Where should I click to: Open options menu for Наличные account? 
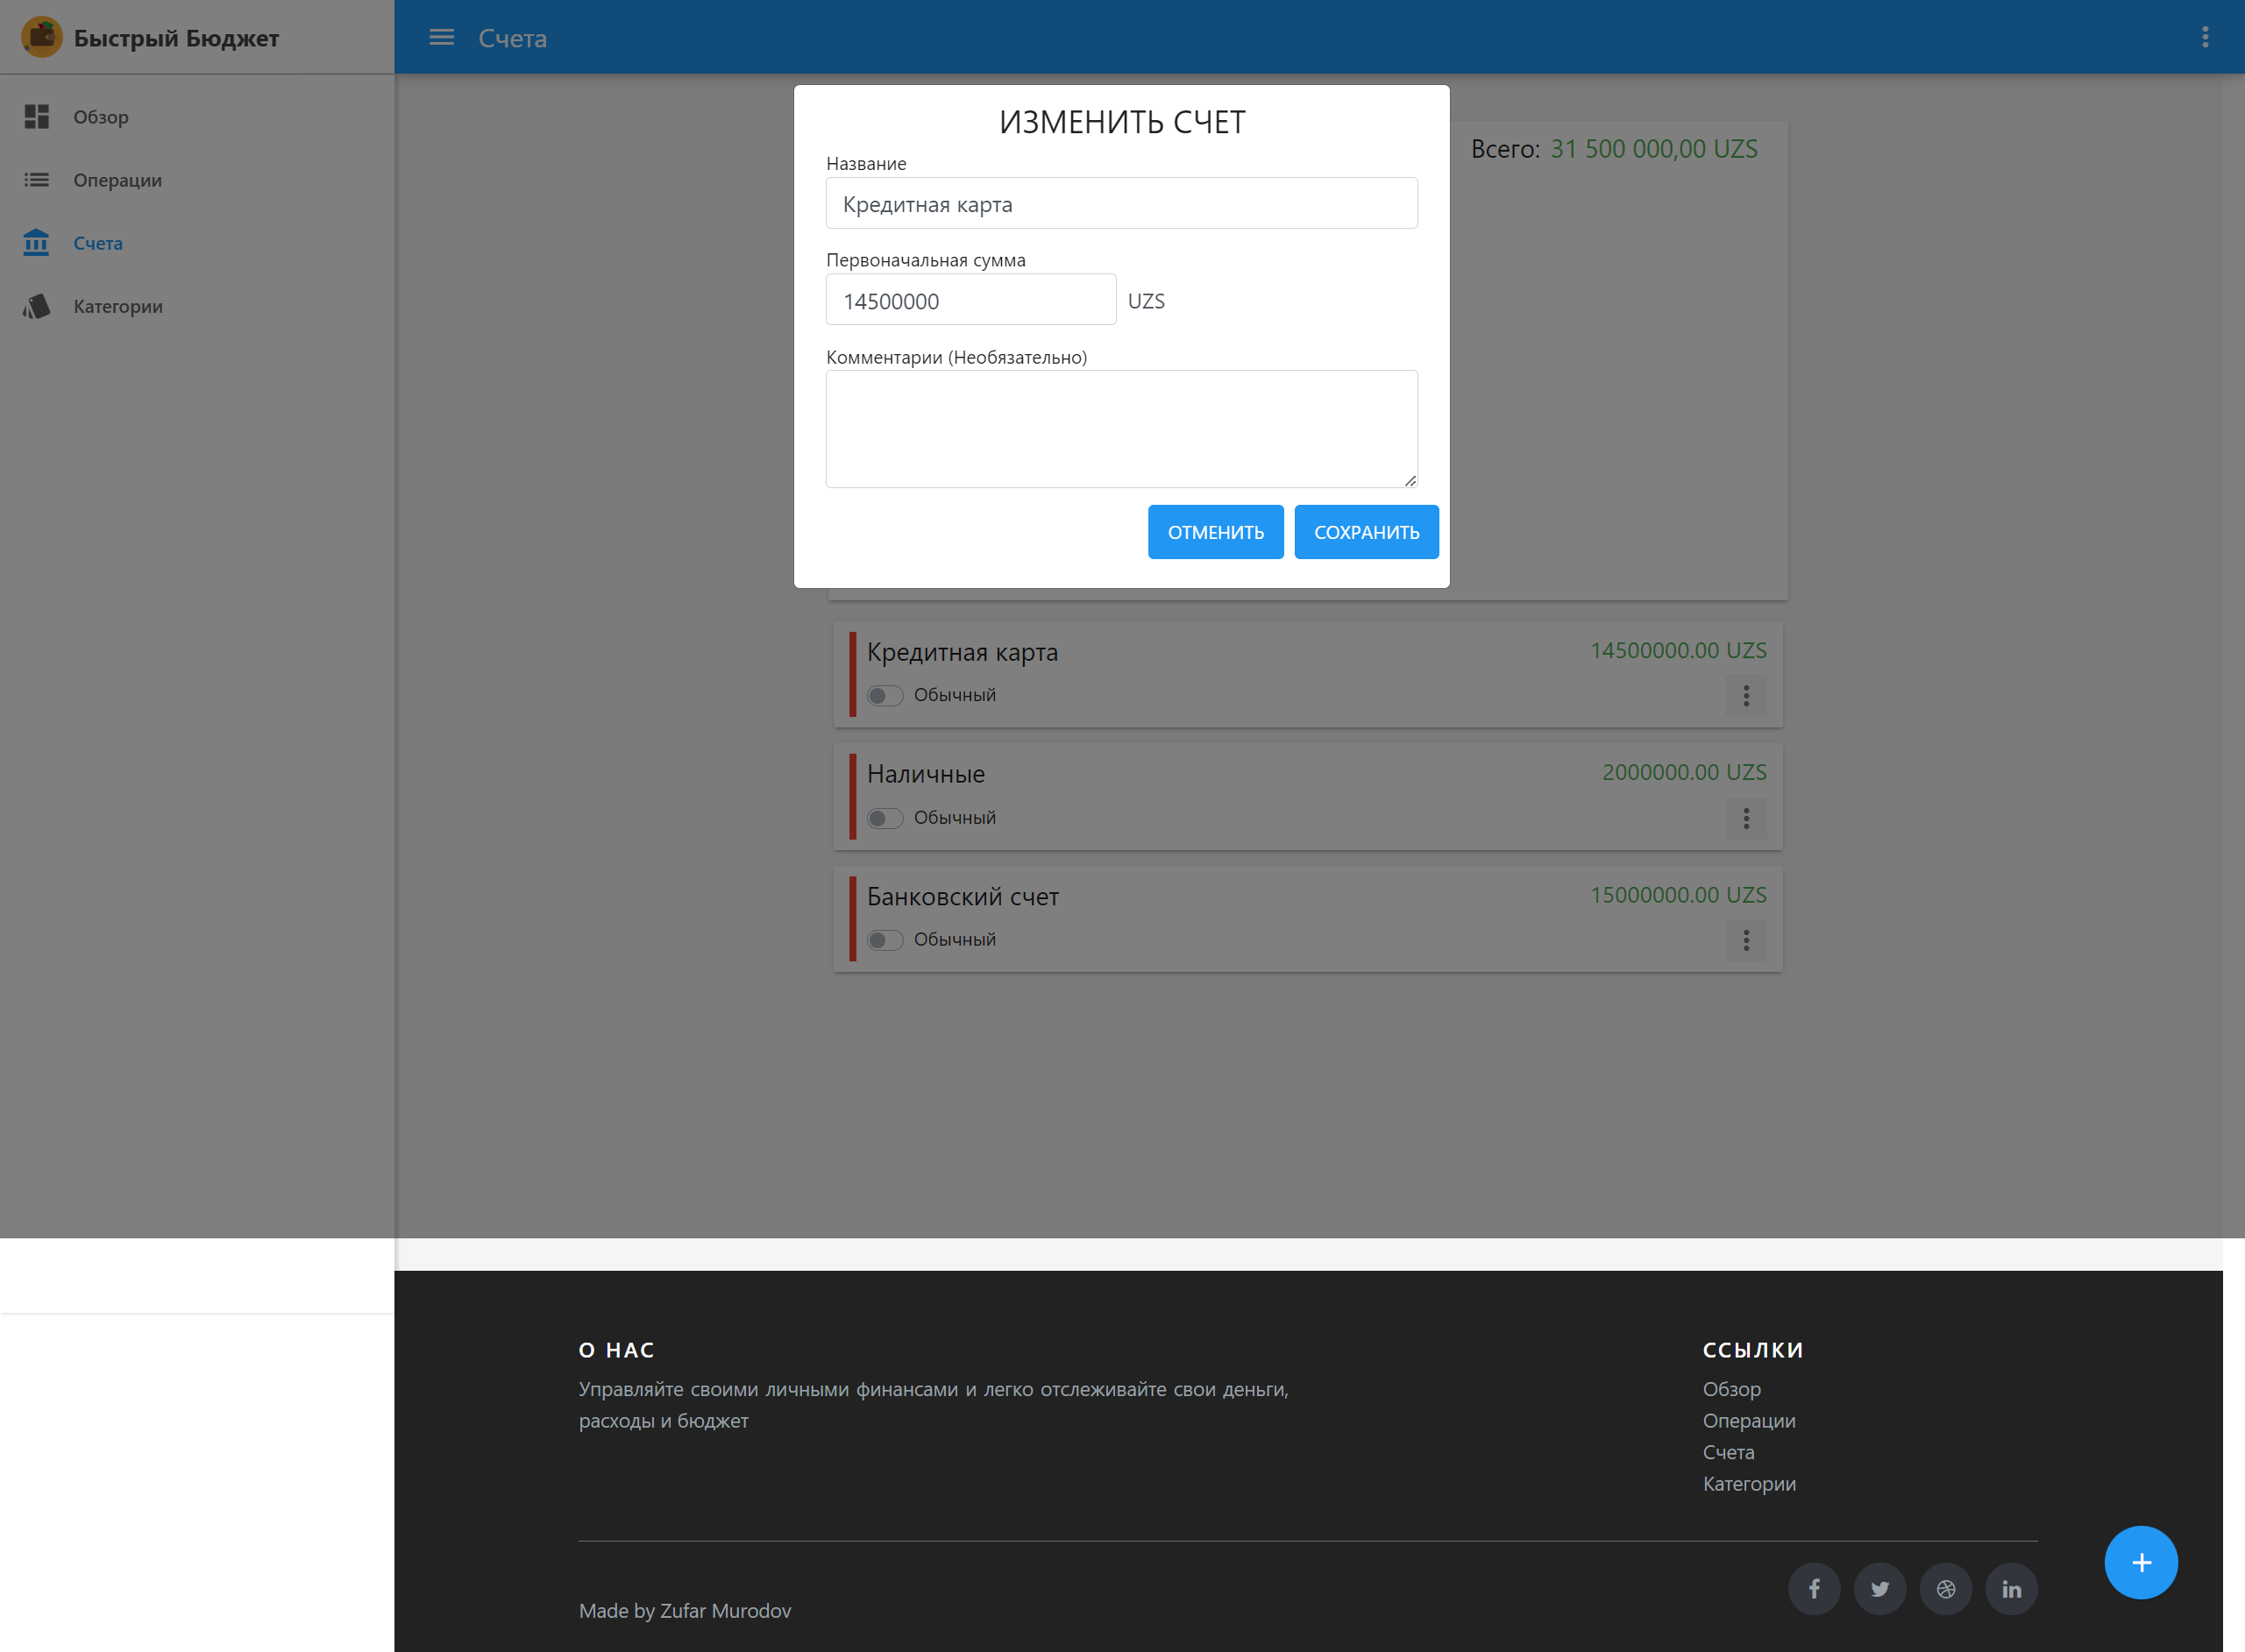1745,819
